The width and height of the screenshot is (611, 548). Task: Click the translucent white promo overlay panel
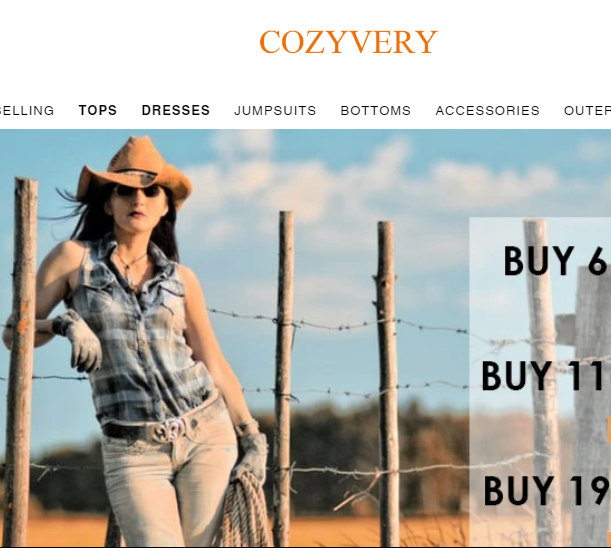point(540,382)
